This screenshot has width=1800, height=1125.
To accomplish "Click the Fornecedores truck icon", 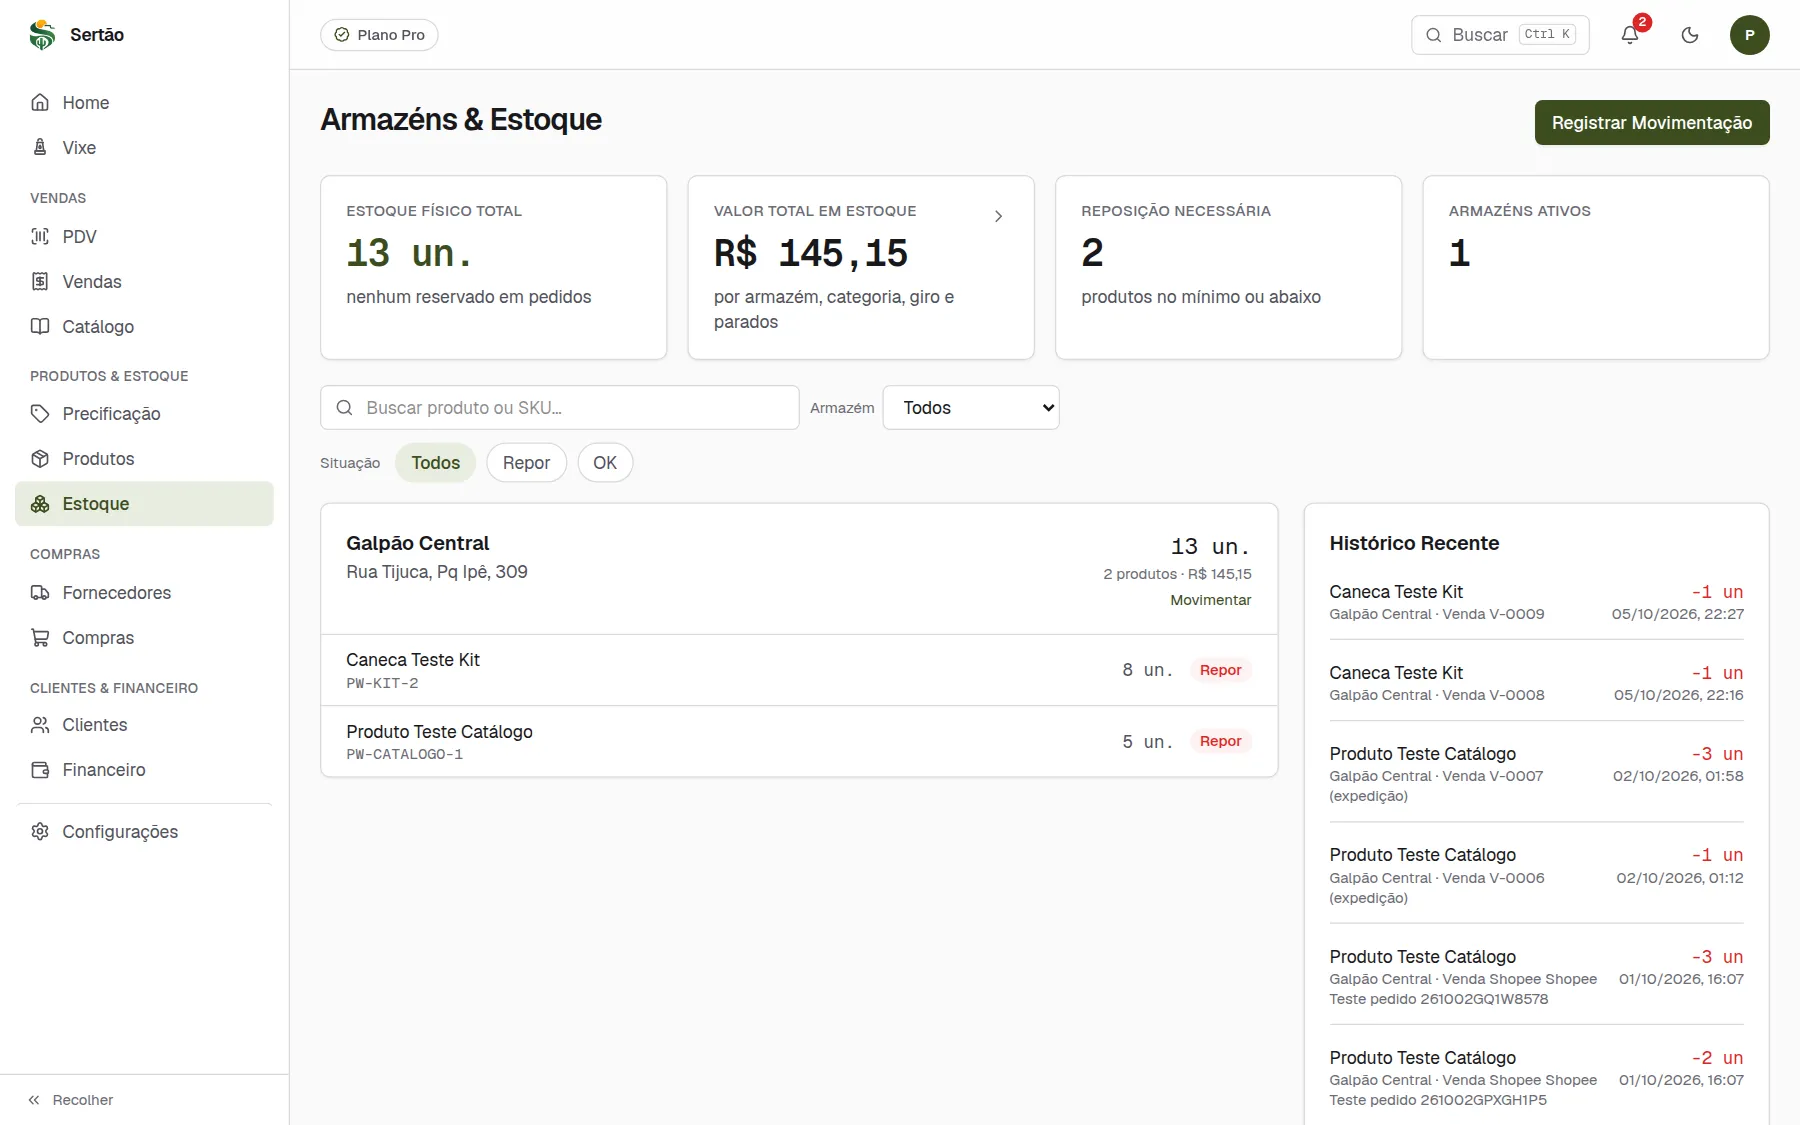I will 40,593.
